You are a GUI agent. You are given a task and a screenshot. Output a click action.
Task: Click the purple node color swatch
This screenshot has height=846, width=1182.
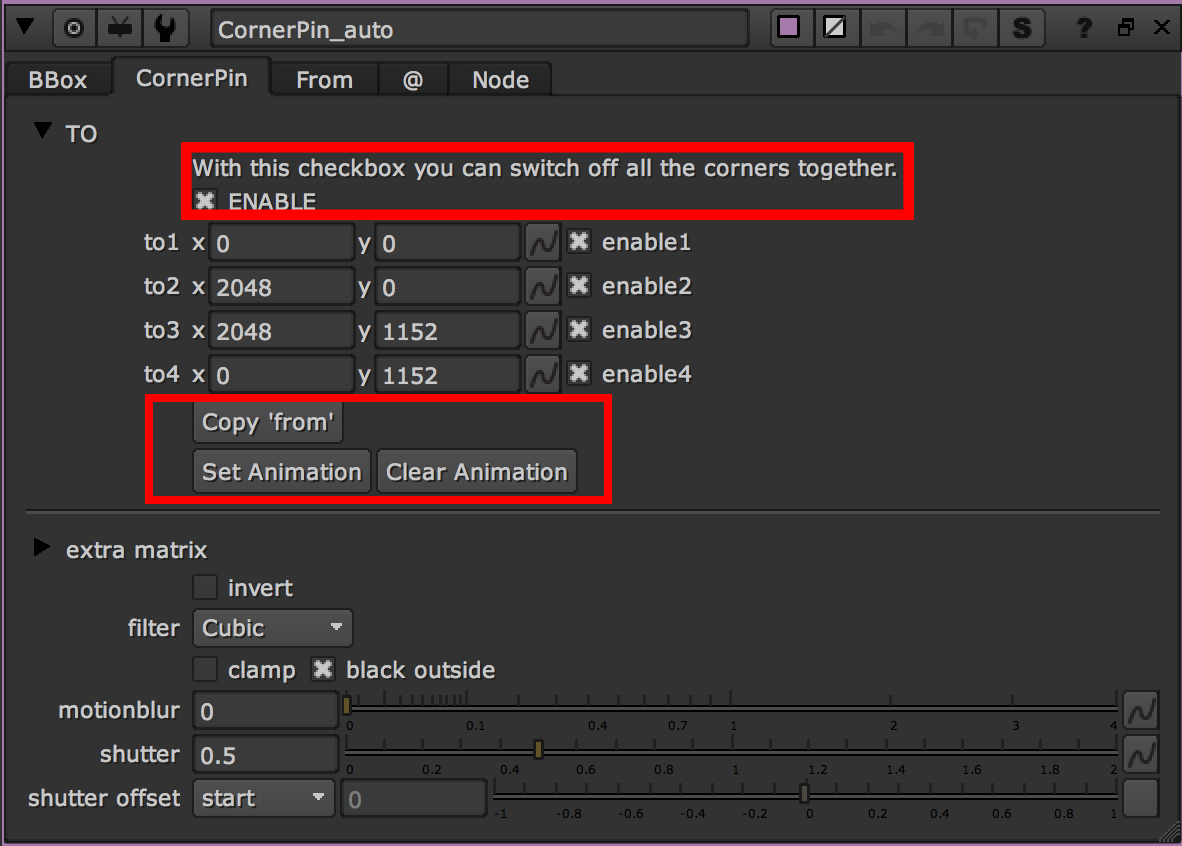(x=789, y=28)
